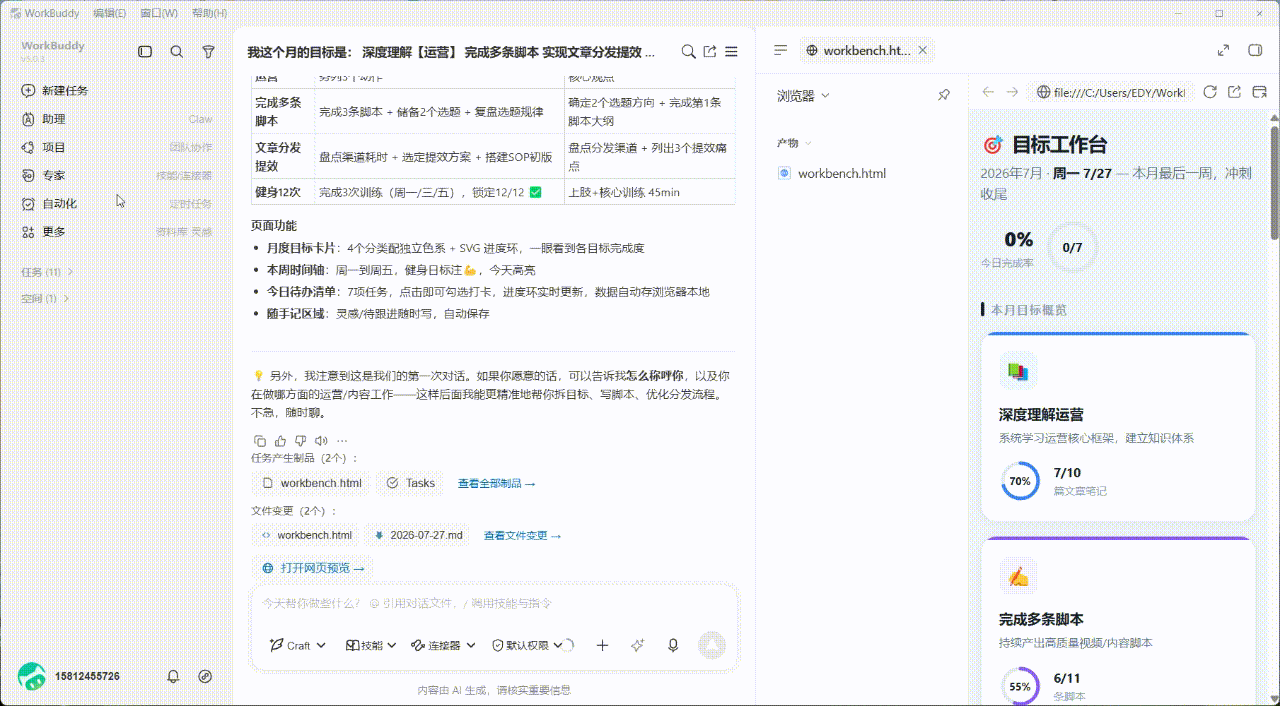Copy the assistant reply
The width and height of the screenshot is (1280, 706).
tap(260, 440)
